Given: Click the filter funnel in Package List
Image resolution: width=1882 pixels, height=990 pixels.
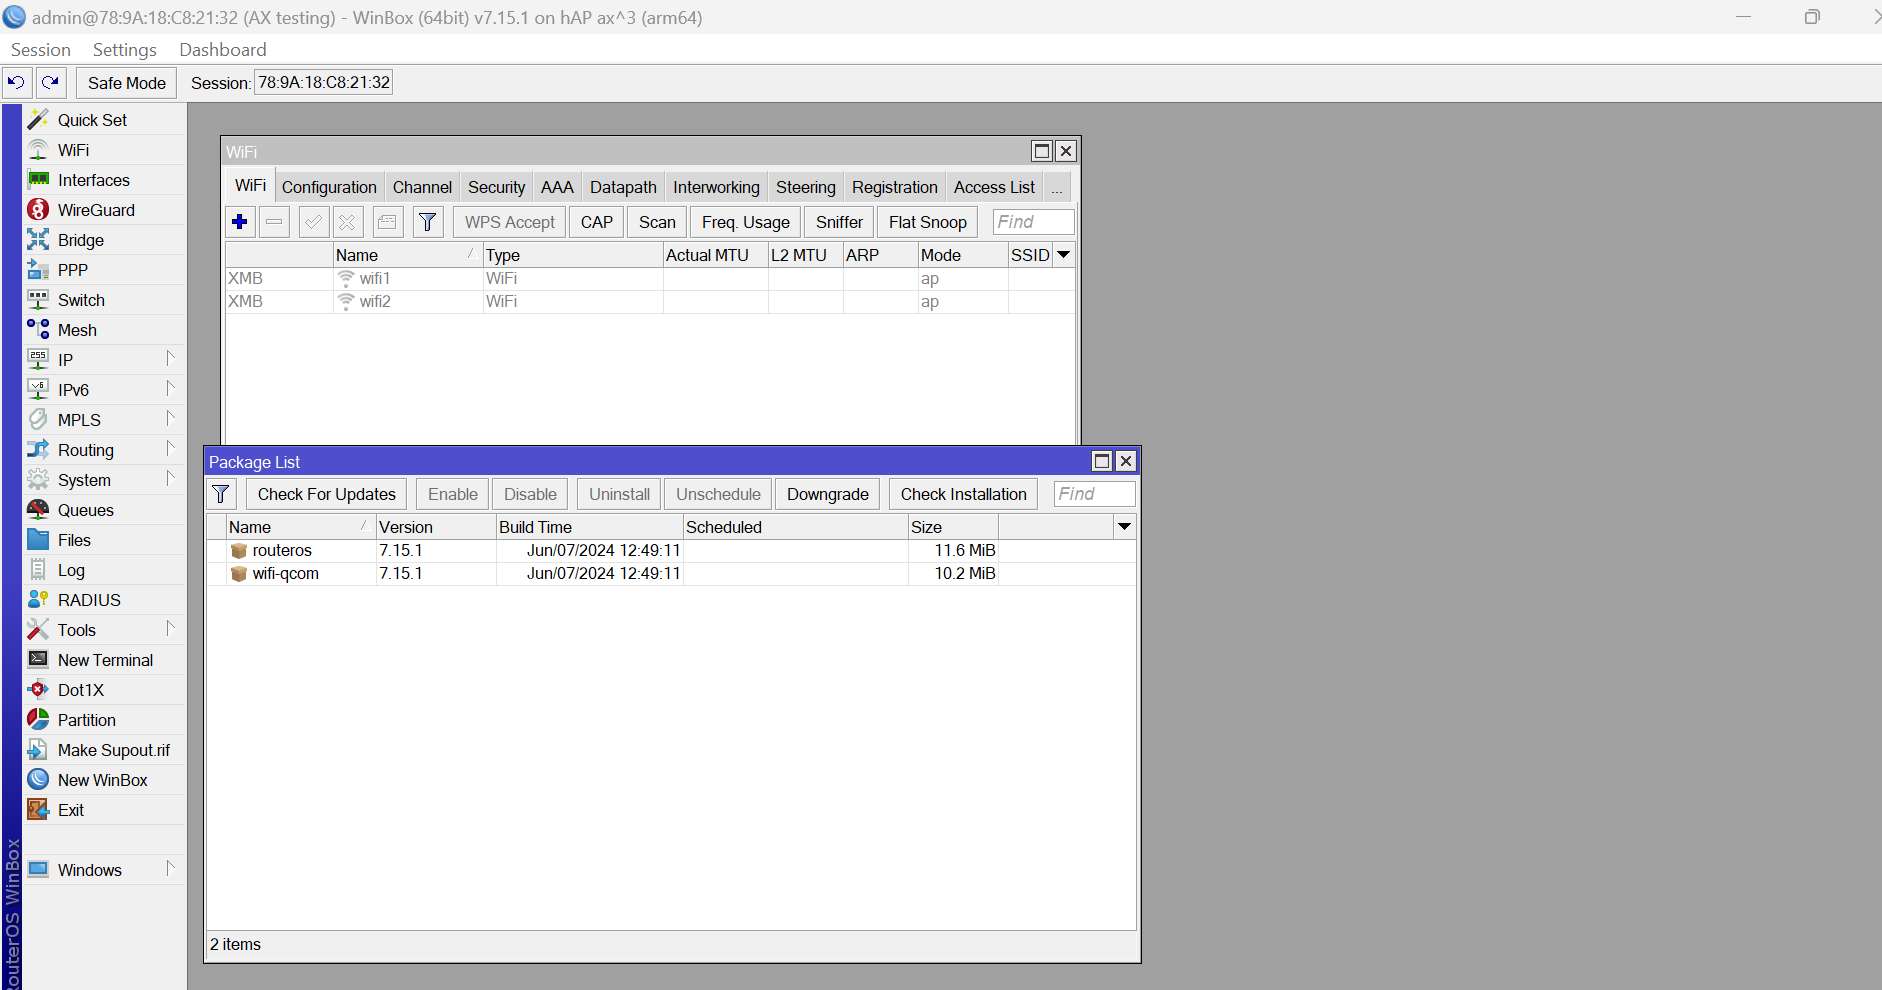Looking at the screenshot, I should click(x=221, y=494).
